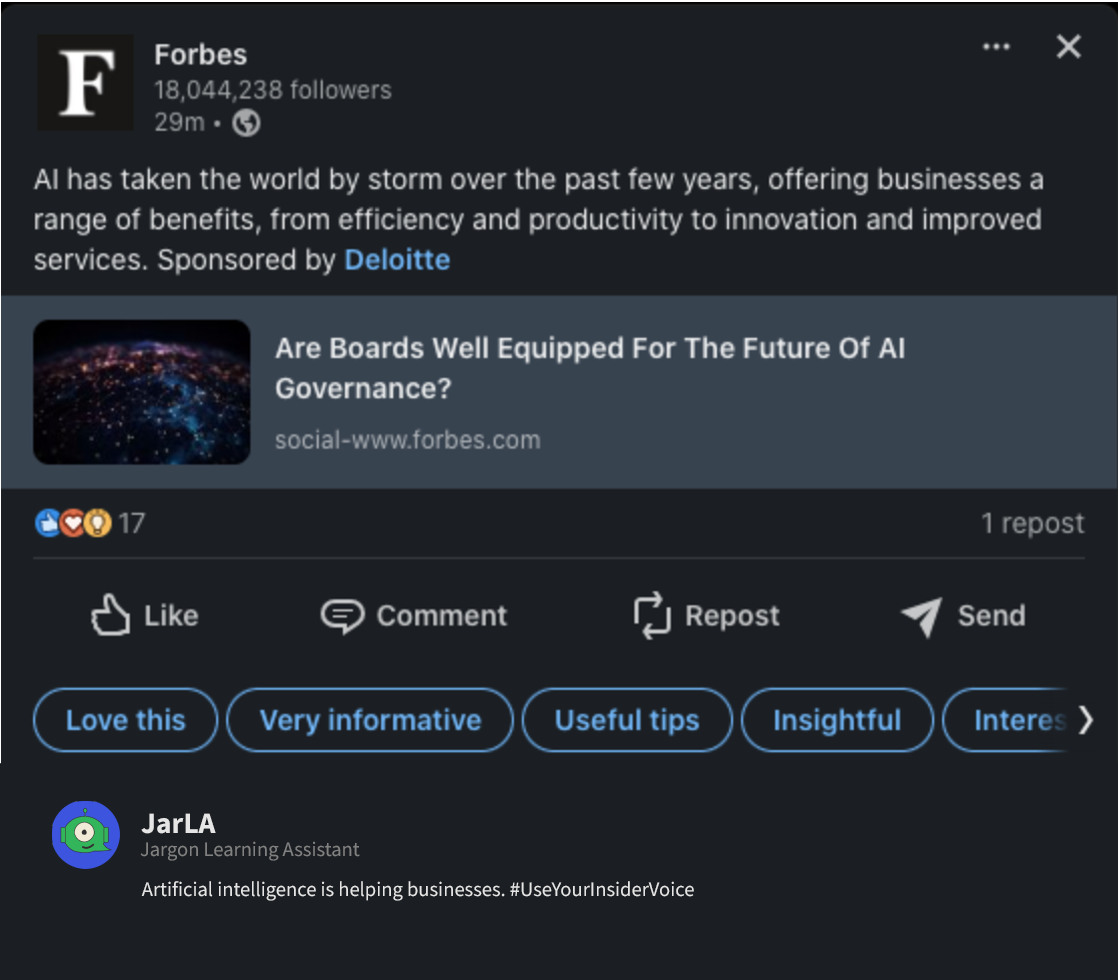Choose the 'Useful tips' quick reply

point(627,720)
